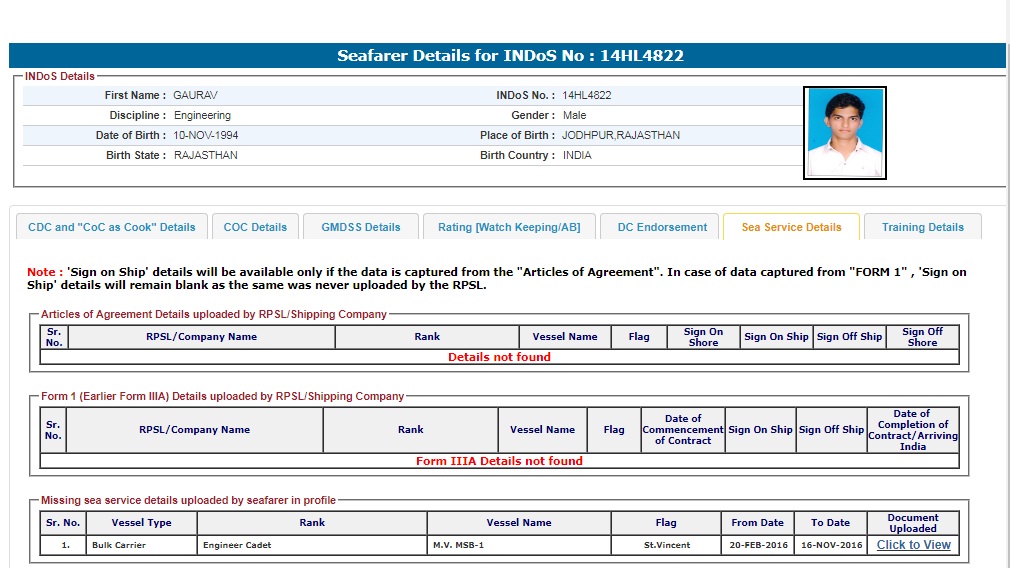Click the To Date cell 16-NOV-2016
This screenshot has width=1010, height=568.
(830, 546)
